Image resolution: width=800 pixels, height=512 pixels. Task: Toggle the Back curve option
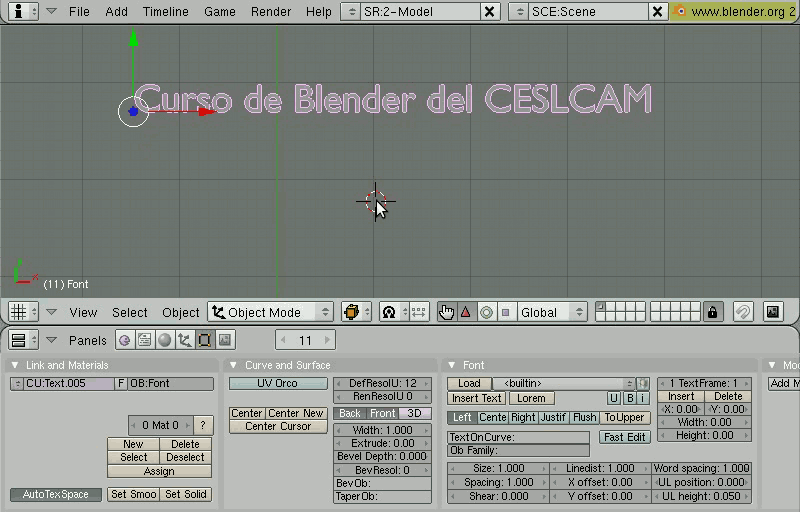pyautogui.click(x=349, y=414)
